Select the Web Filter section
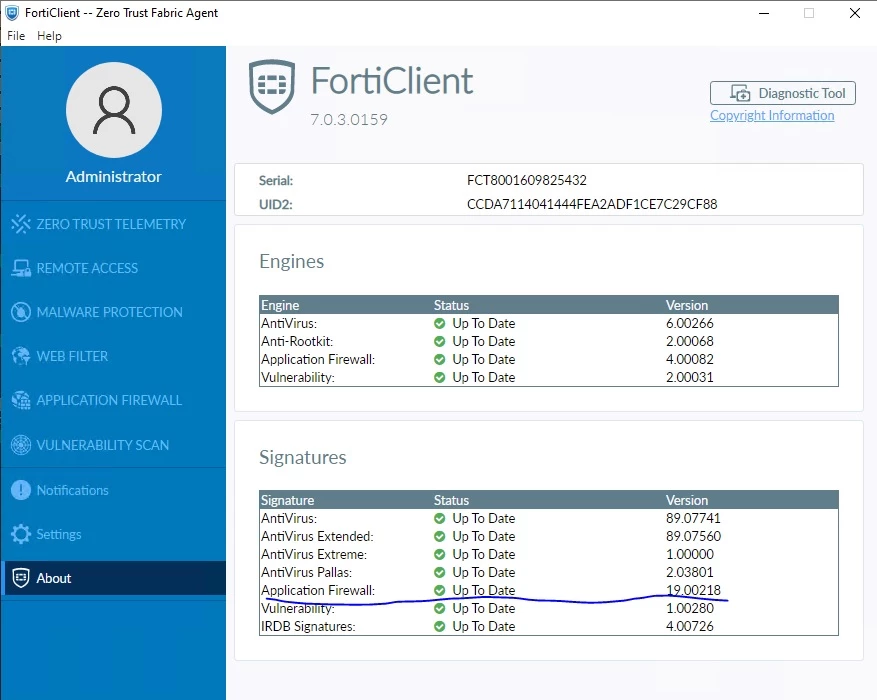Image resolution: width=877 pixels, height=700 pixels. [x=114, y=356]
